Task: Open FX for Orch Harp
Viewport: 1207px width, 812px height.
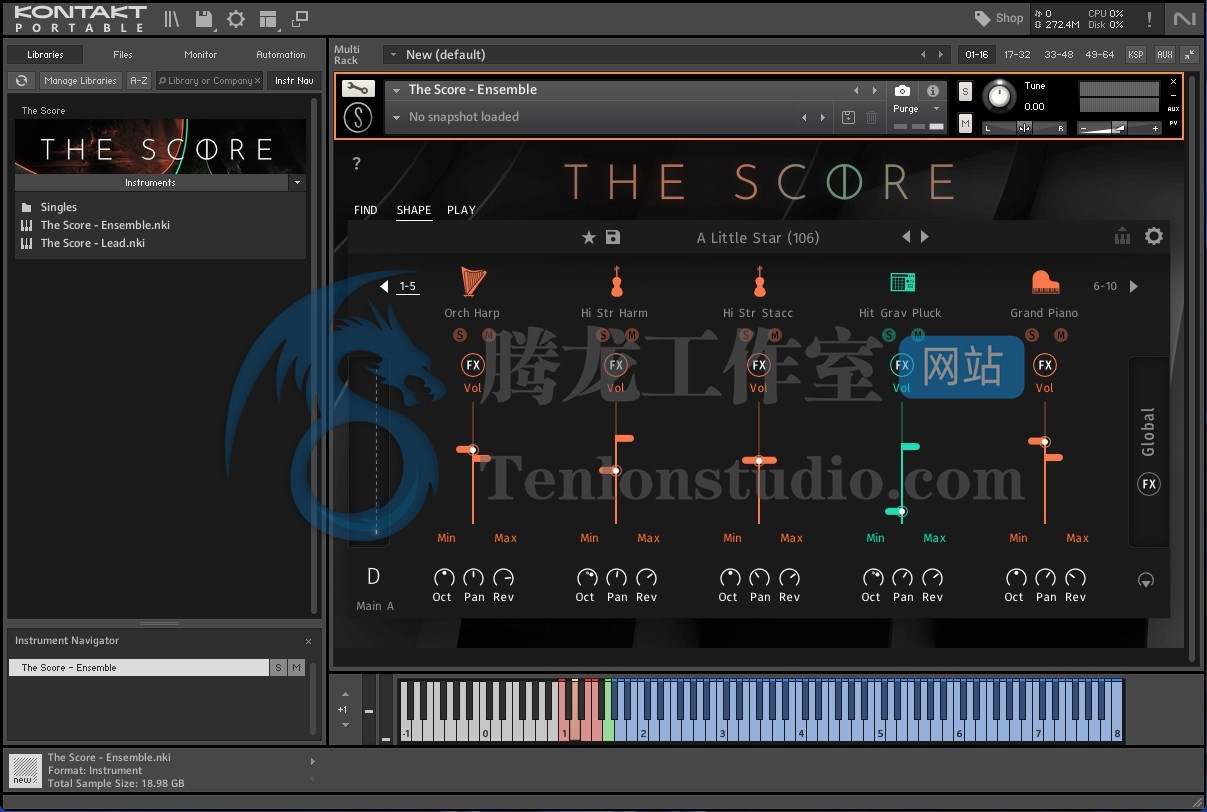Action: (473, 365)
